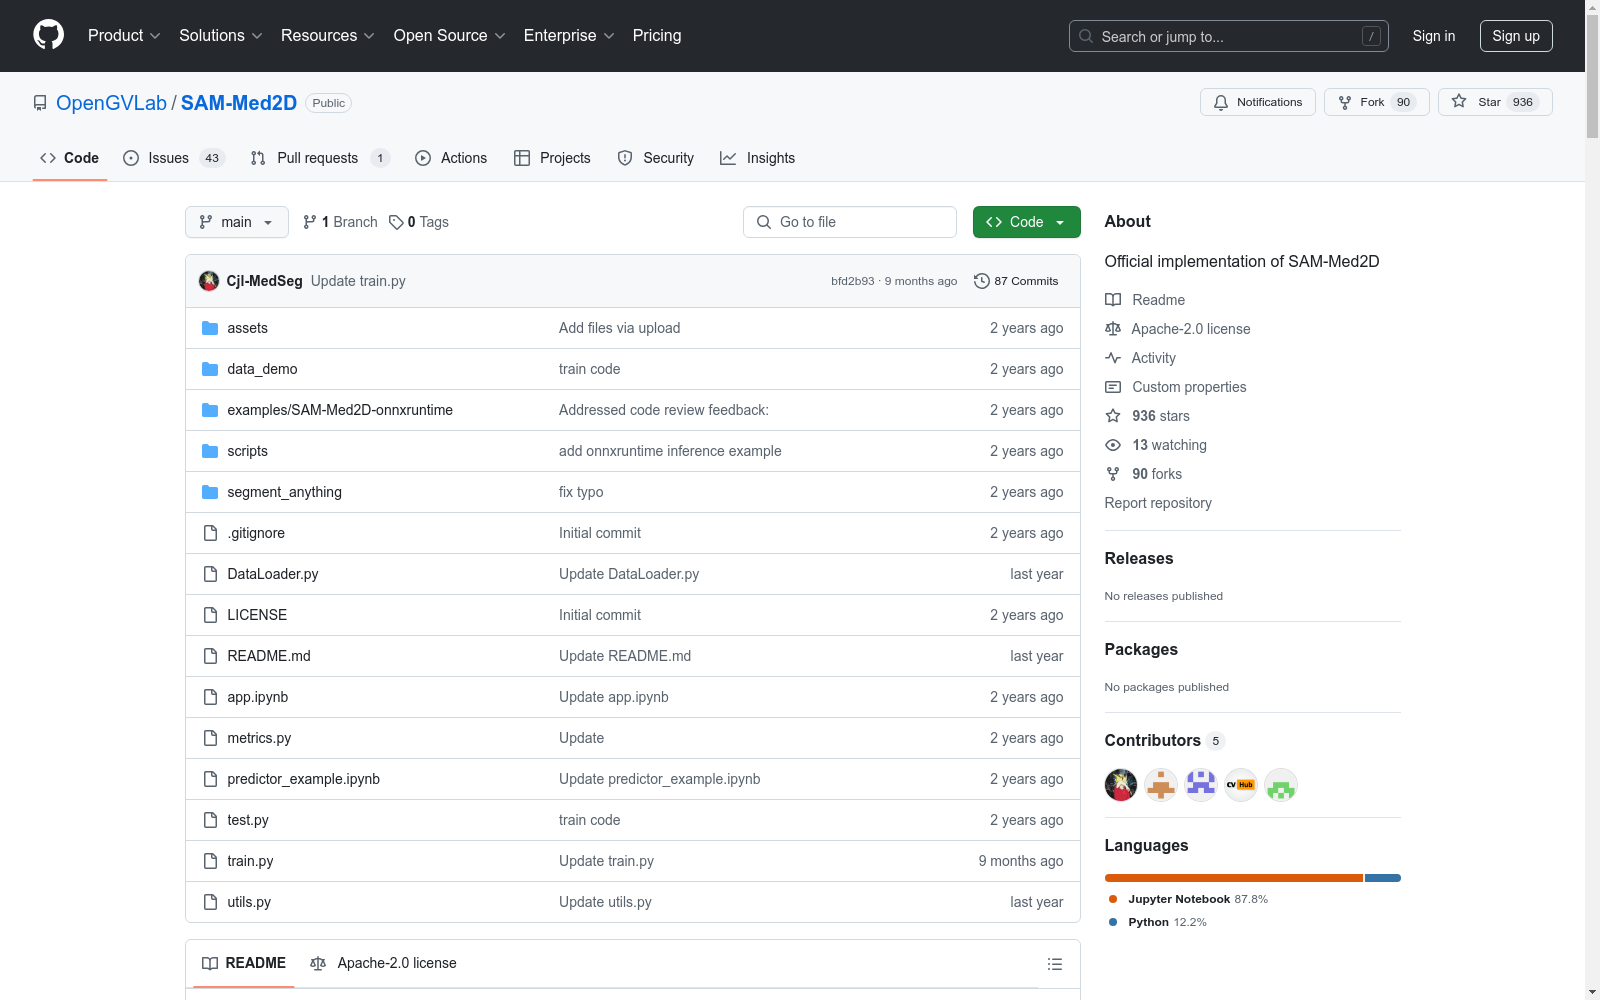
Task: Open the assets folder
Action: click(x=247, y=328)
